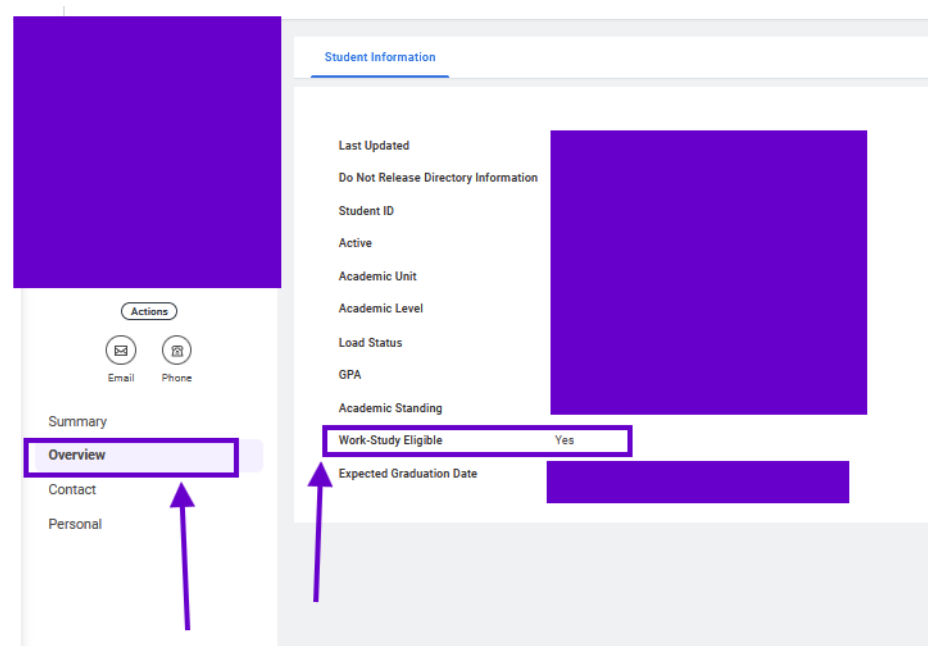Click the Academic Unit label

pyautogui.click(x=378, y=276)
